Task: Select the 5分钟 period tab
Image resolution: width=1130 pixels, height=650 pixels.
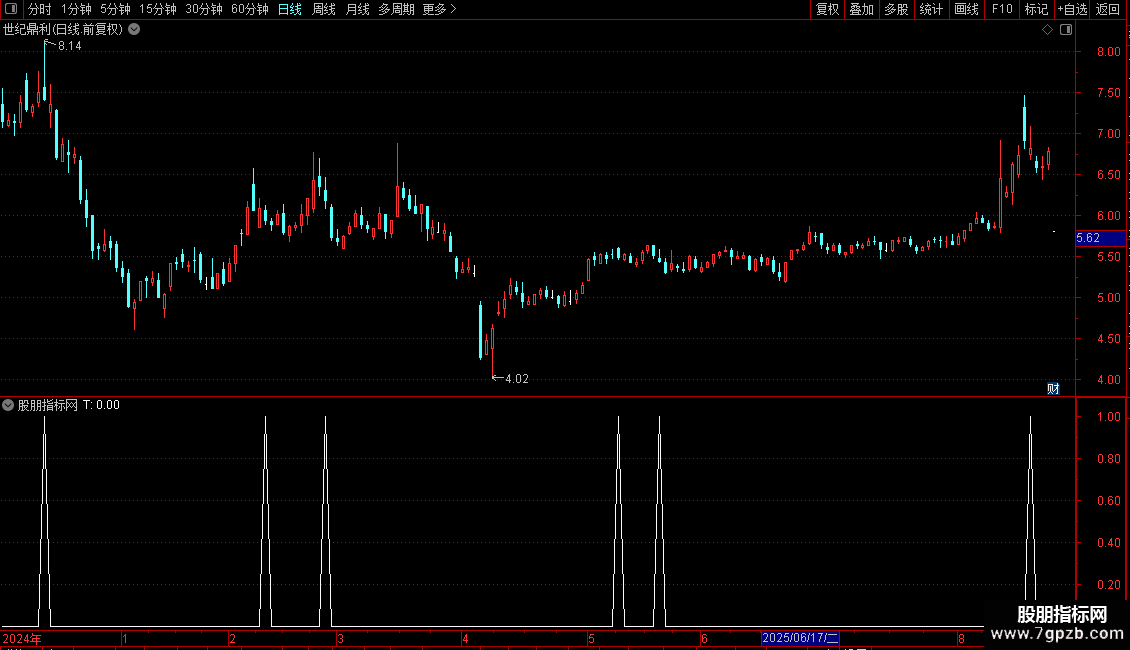Action: [x=115, y=9]
